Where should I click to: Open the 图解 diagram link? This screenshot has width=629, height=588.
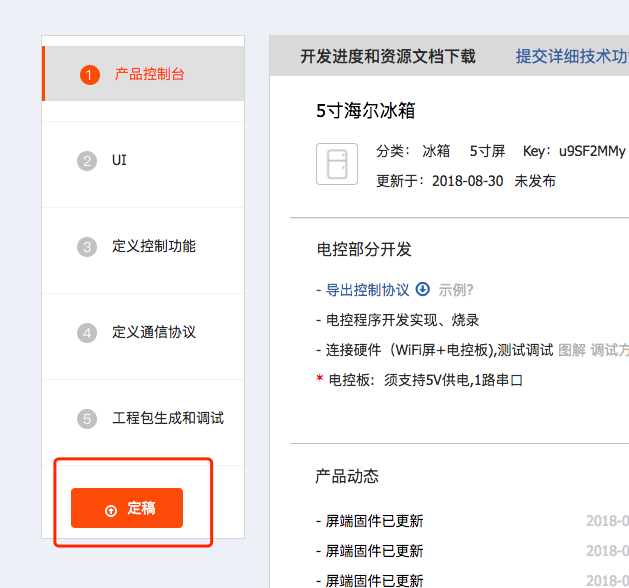point(571,350)
